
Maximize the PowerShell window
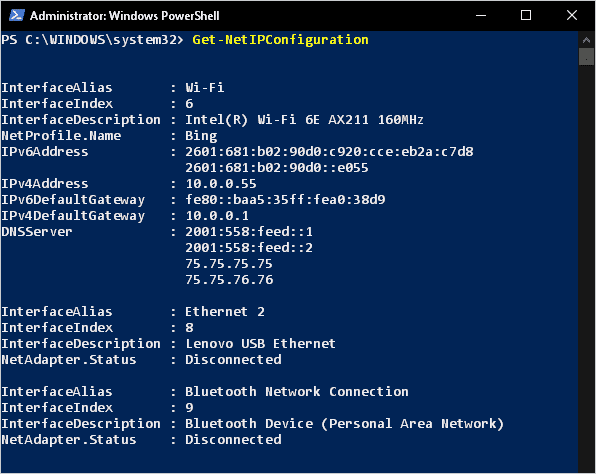pyautogui.click(x=526, y=16)
